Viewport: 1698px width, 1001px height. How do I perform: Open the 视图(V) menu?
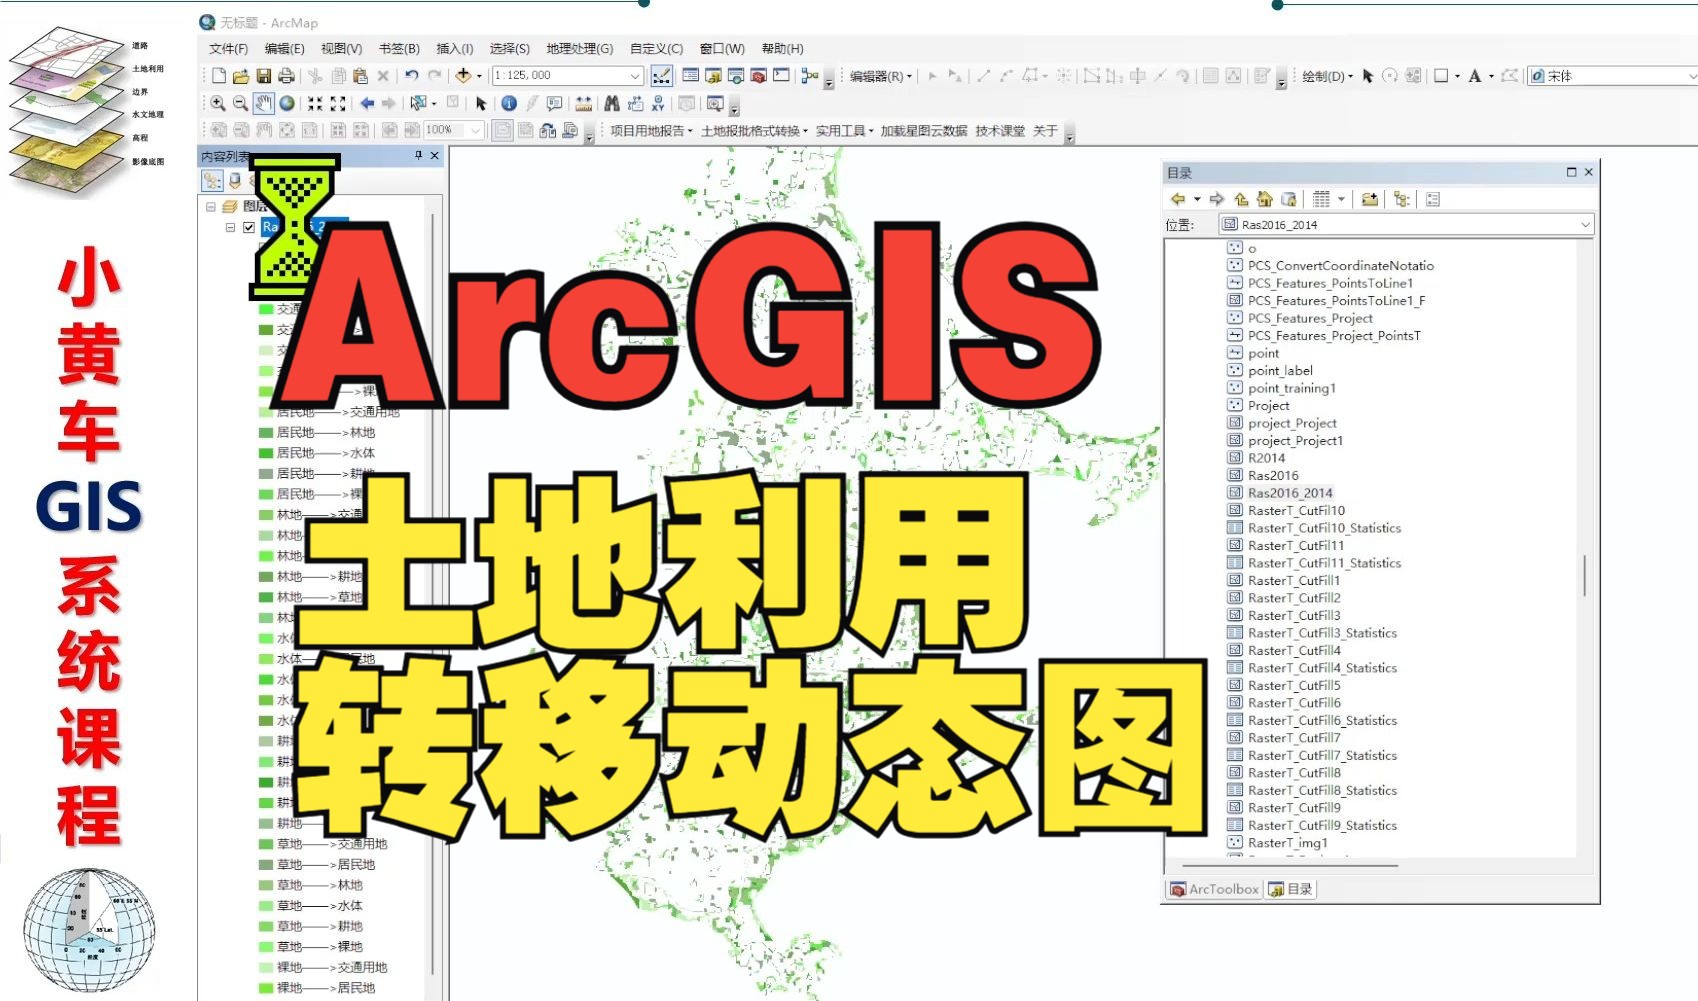tap(341, 48)
